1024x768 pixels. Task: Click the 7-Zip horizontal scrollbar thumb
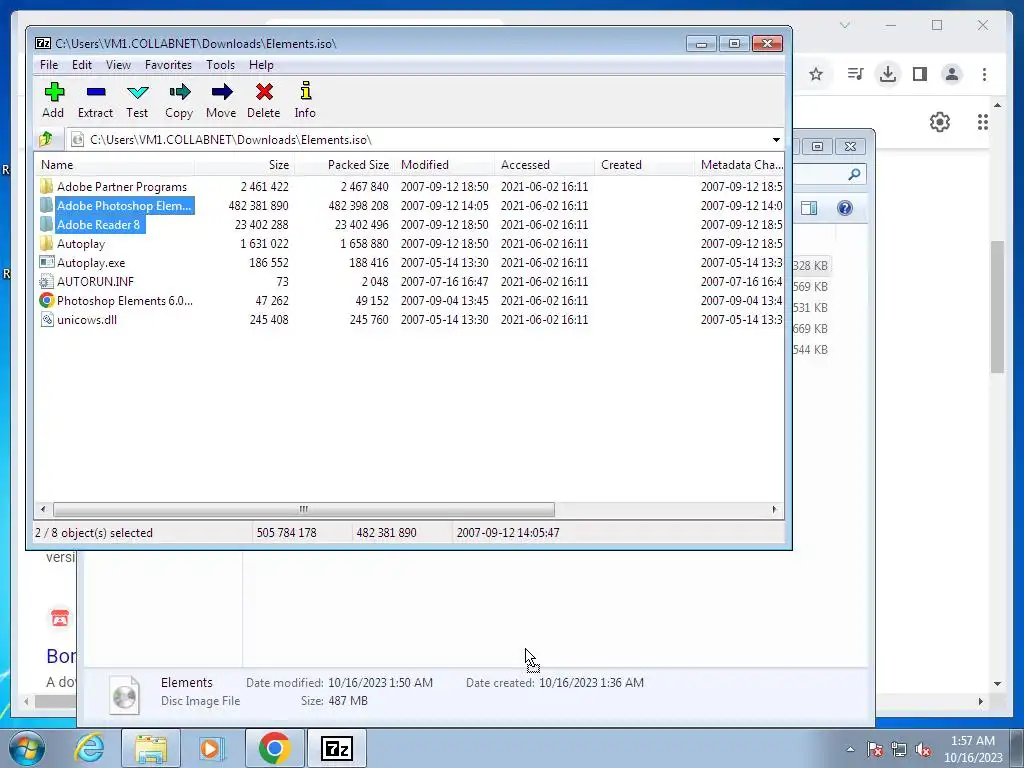304,509
